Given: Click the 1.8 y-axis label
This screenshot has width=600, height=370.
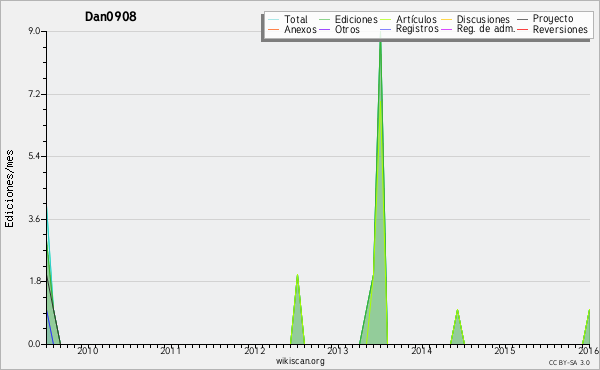Looking at the screenshot, I should (34, 282).
